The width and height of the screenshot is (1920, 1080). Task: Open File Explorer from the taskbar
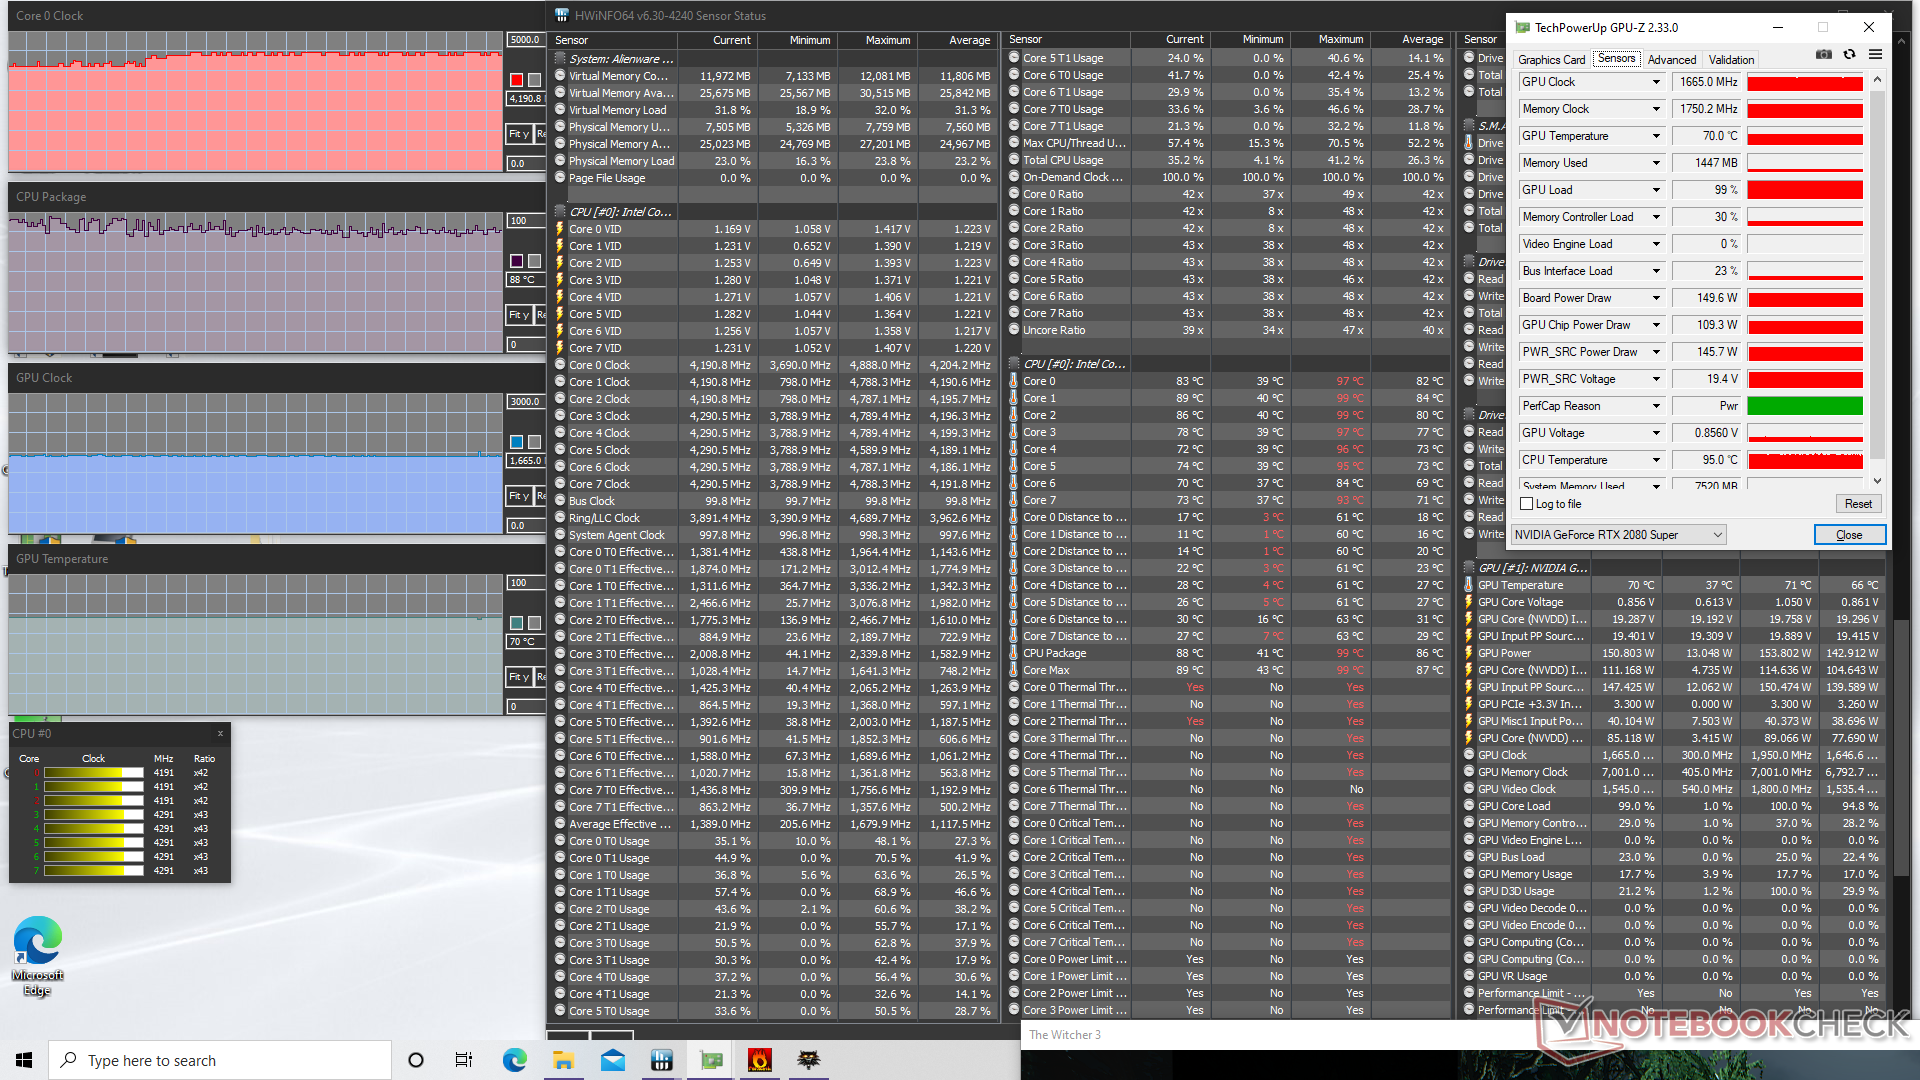pyautogui.click(x=563, y=1060)
